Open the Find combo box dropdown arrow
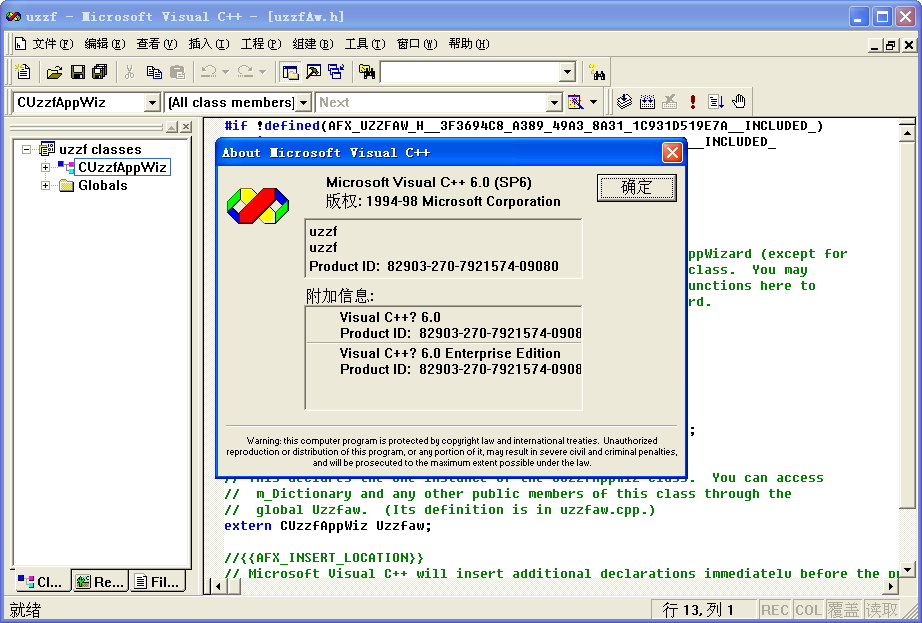 pyautogui.click(x=567, y=72)
